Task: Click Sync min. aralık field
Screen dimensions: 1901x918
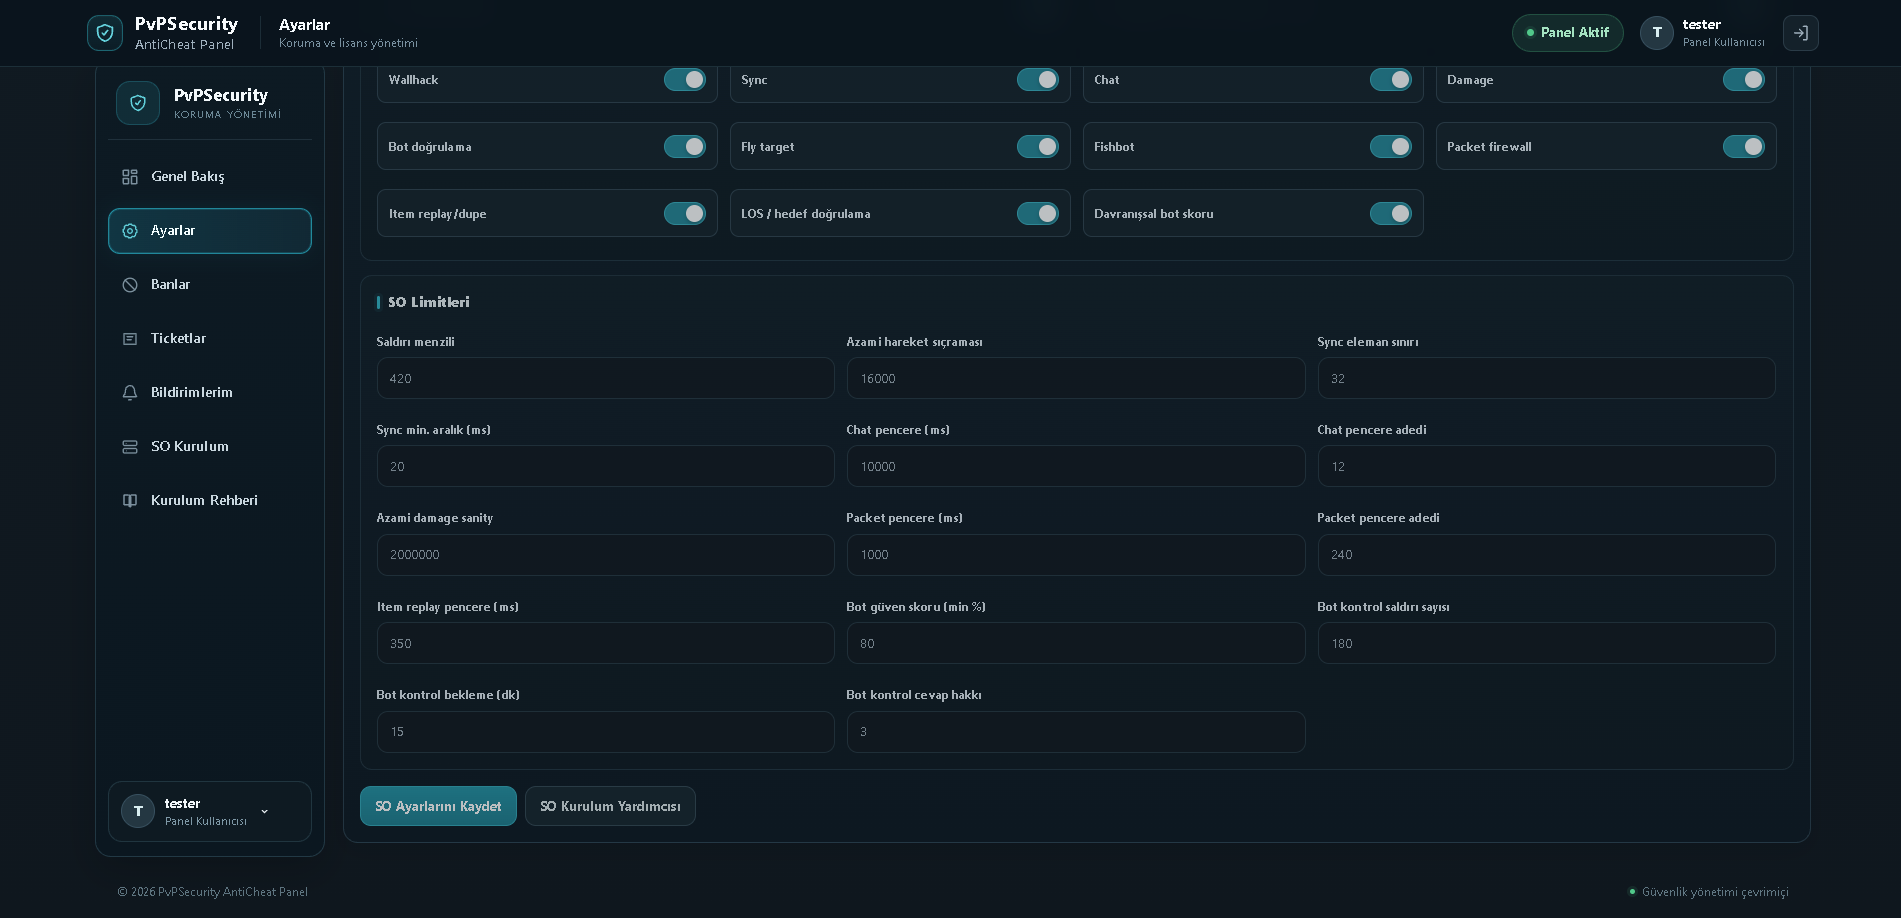Action: click(x=605, y=467)
